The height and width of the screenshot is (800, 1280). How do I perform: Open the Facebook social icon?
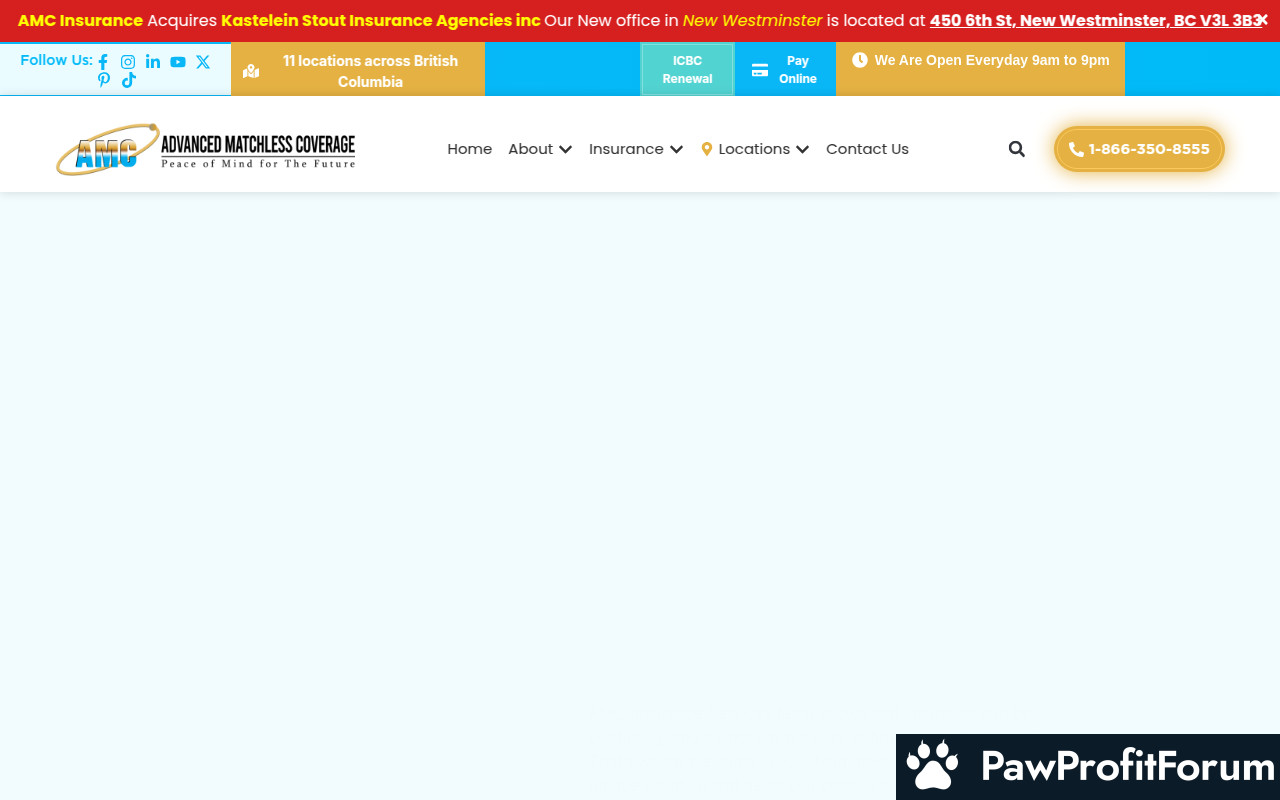[x=103, y=62]
